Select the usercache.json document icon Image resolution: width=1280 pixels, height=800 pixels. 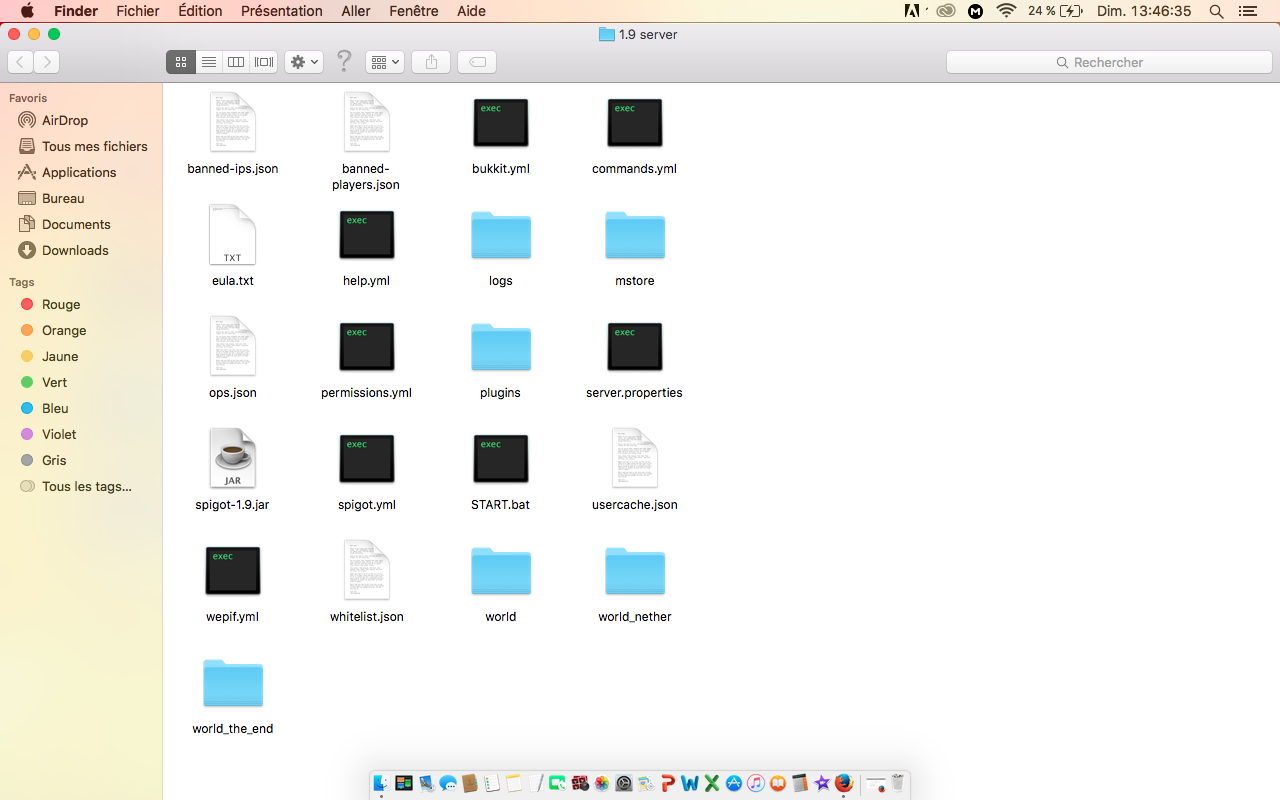pos(635,459)
